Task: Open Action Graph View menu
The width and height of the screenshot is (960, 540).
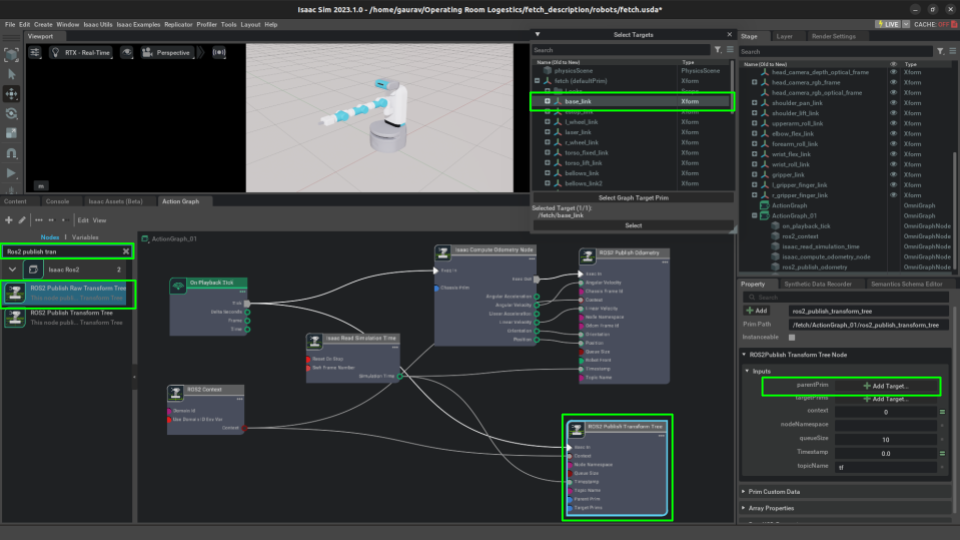Action: pyautogui.click(x=99, y=220)
